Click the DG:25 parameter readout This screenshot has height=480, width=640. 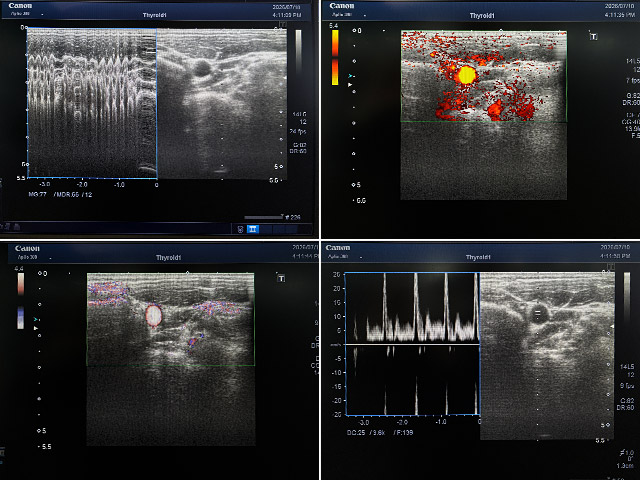coord(356,432)
